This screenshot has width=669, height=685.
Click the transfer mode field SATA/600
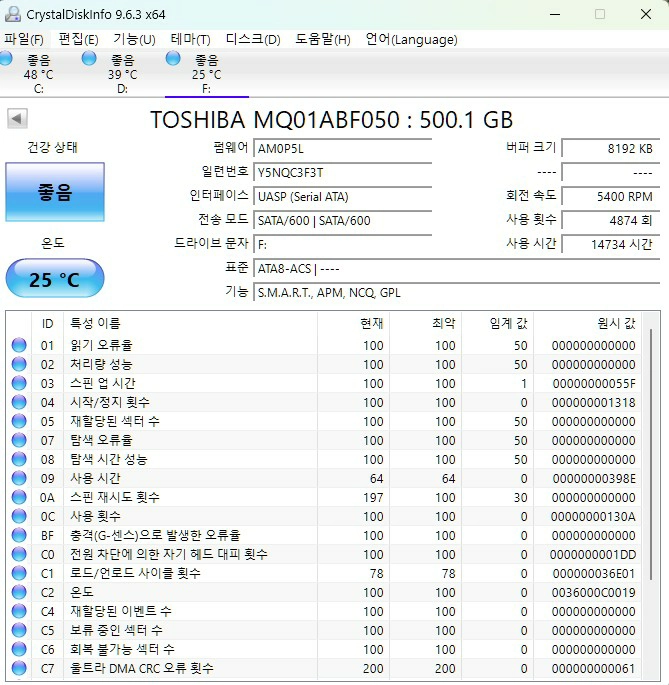pyautogui.click(x=343, y=221)
